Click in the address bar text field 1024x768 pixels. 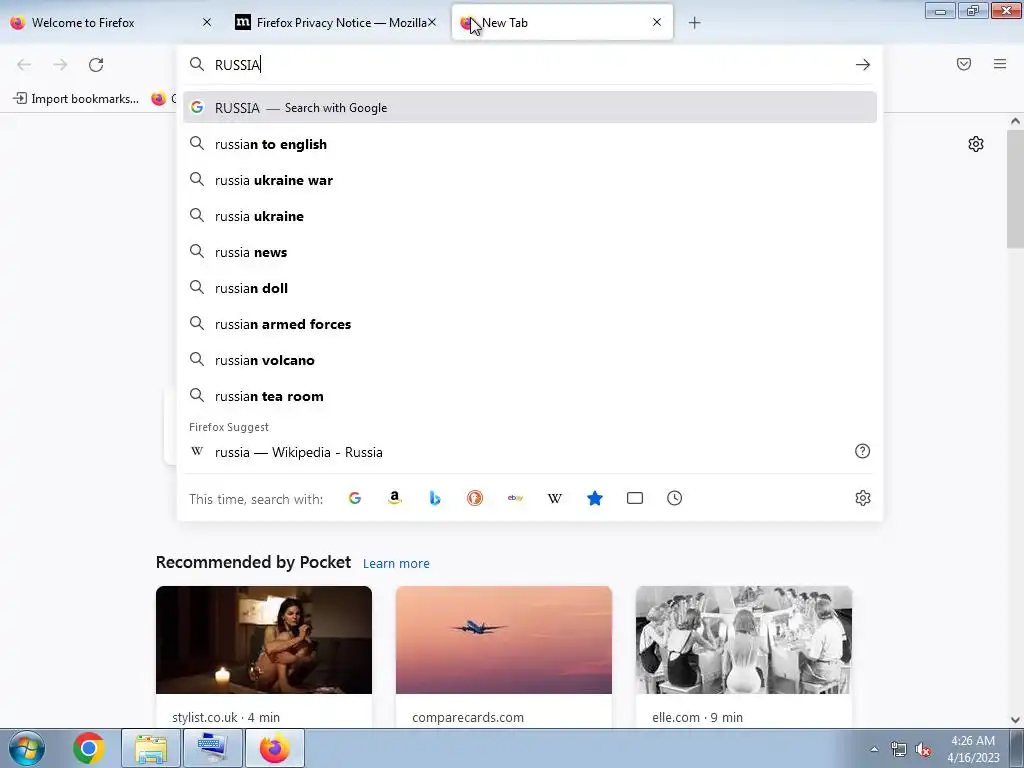pos(529,65)
